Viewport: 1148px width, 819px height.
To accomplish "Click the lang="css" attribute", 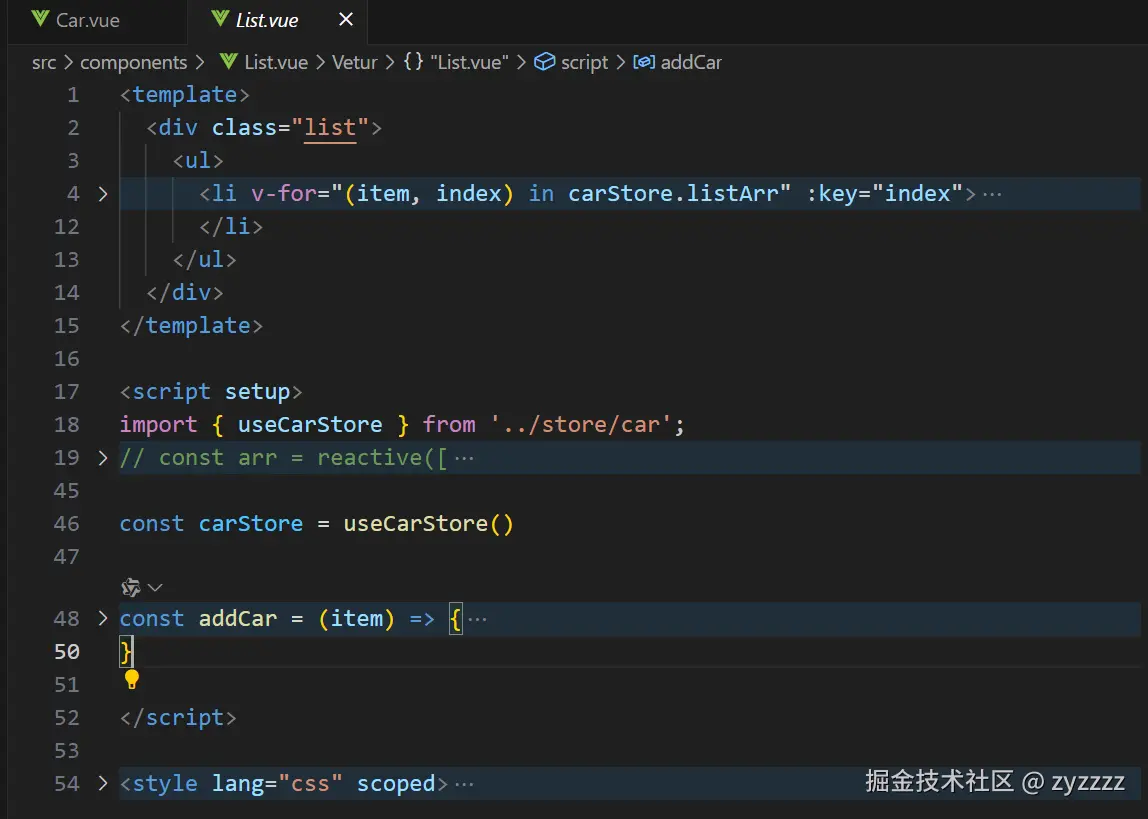I will pos(277,784).
